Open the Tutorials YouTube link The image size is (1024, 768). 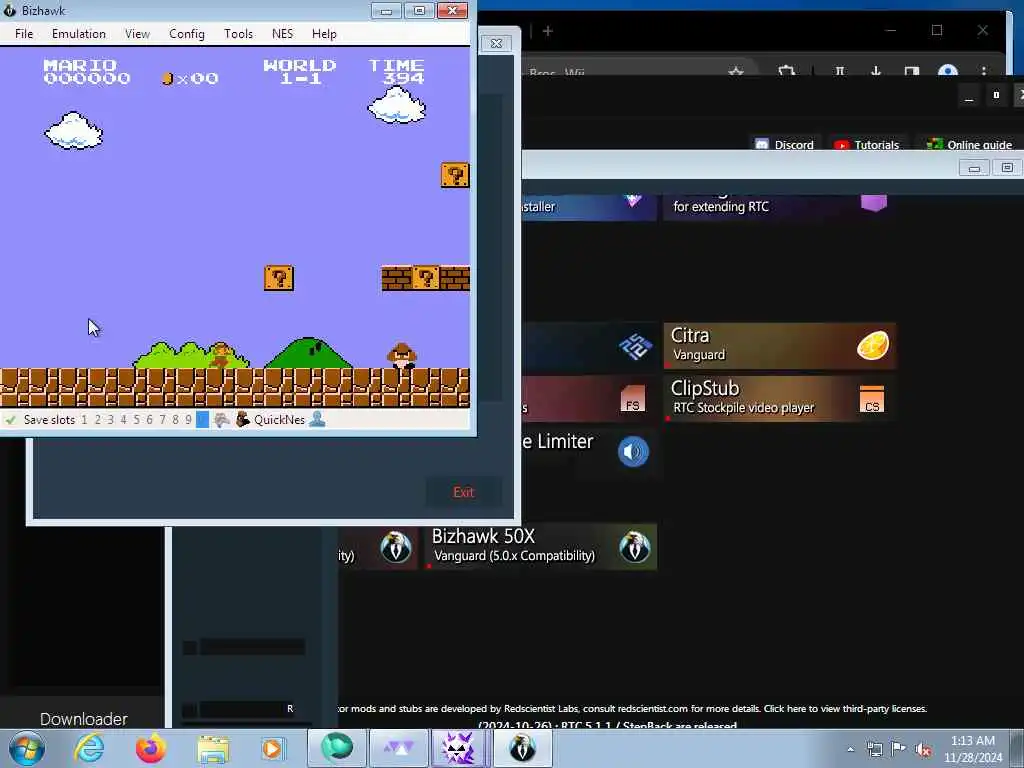(x=867, y=144)
